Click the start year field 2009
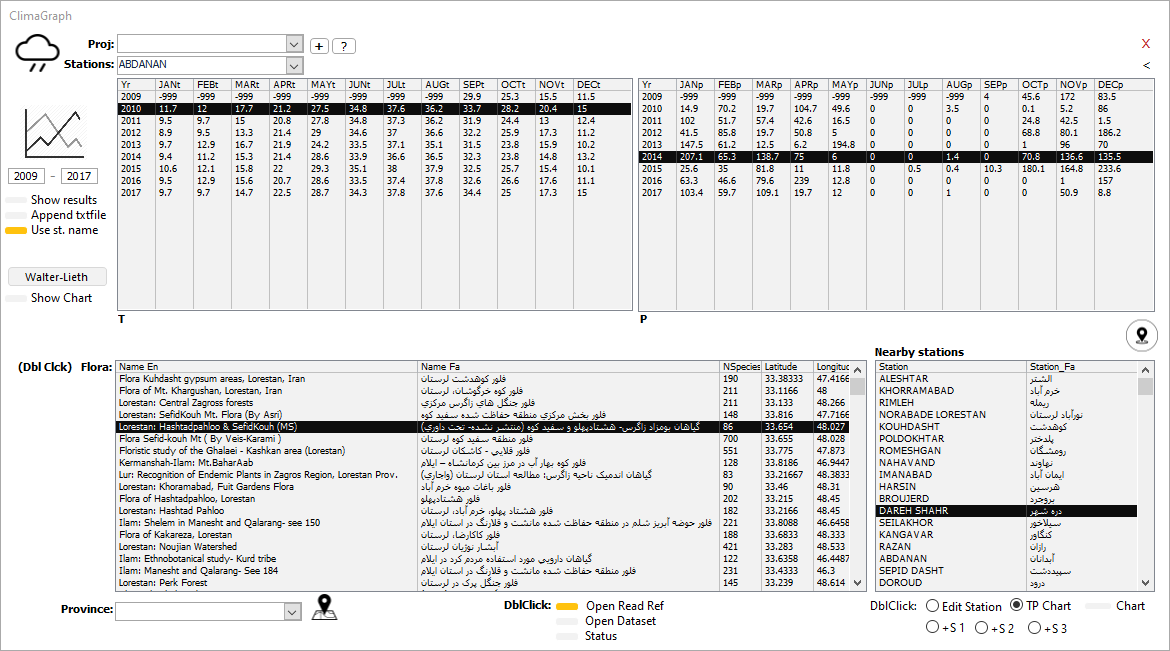Image resolution: width=1170 pixels, height=651 pixels. pyautogui.click(x=26, y=176)
